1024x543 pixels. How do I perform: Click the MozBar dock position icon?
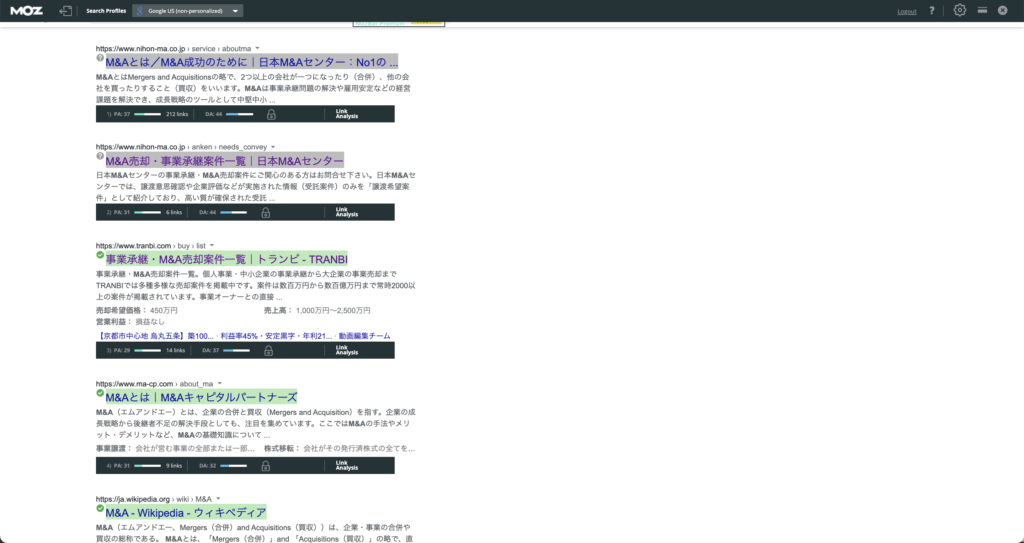[x=982, y=10]
